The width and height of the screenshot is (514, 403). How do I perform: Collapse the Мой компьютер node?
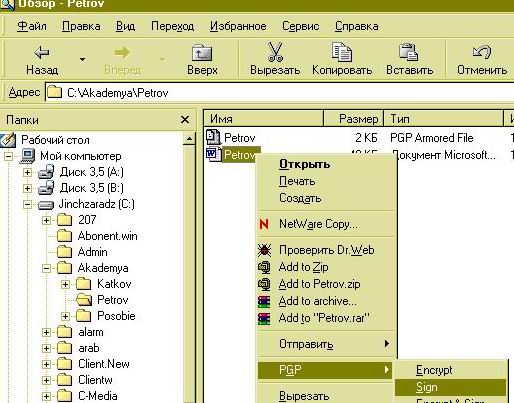9,156
